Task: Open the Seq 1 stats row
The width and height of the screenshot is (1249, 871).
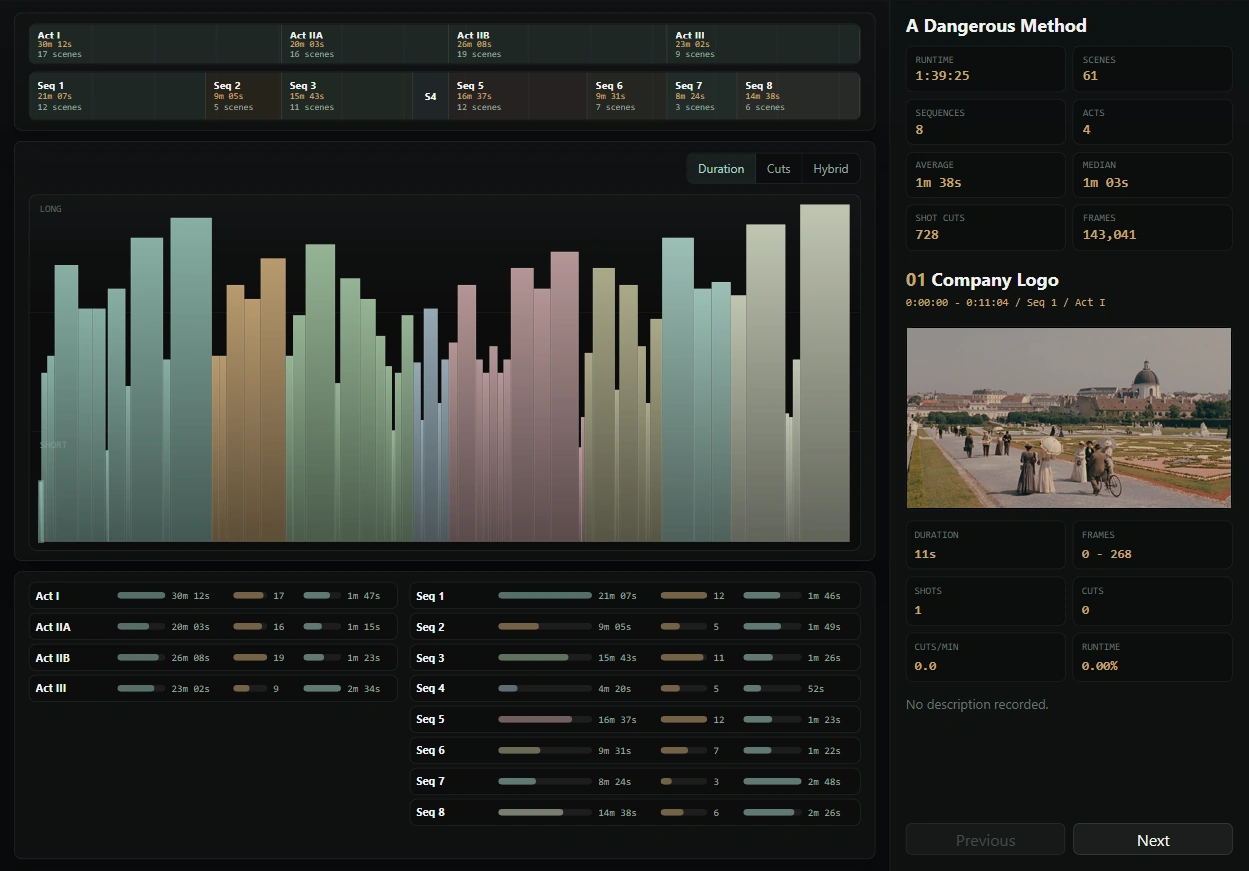Action: [x=635, y=596]
